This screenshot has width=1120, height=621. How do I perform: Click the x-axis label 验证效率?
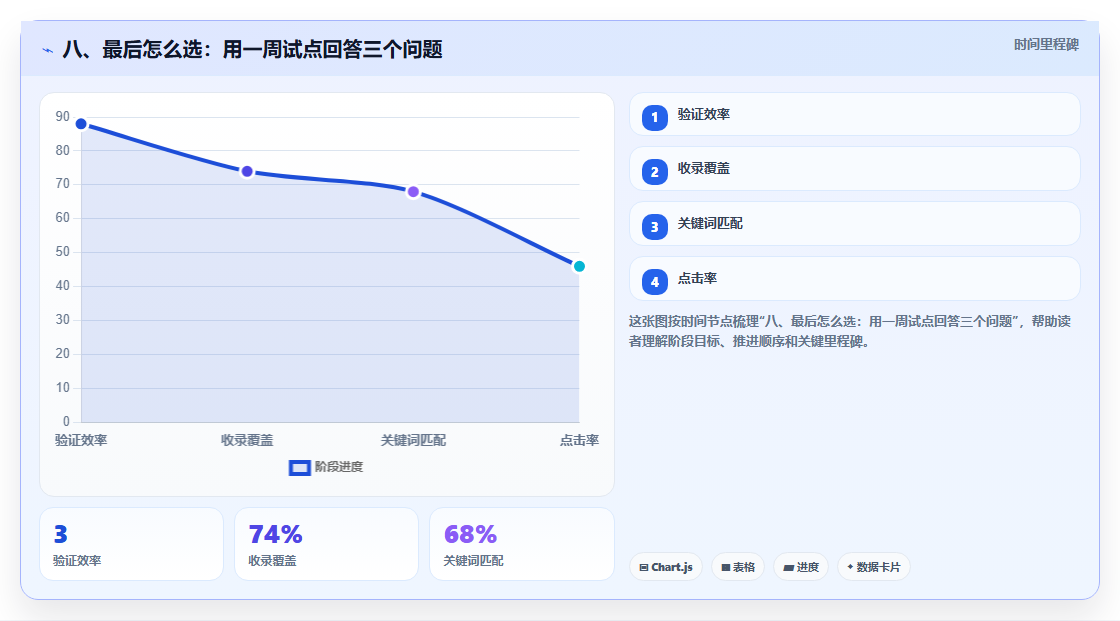[81, 440]
